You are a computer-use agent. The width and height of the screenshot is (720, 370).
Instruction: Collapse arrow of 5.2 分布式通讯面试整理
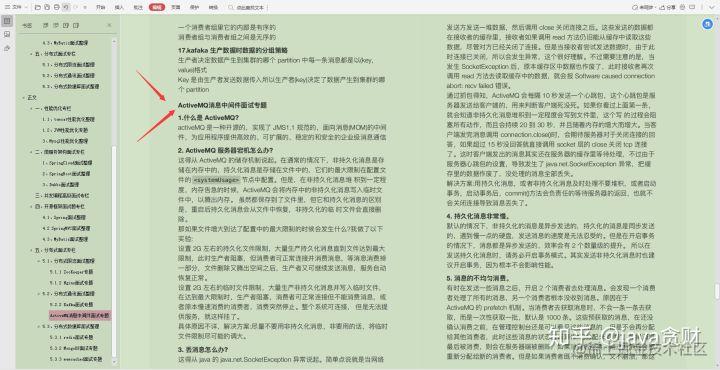(39, 293)
